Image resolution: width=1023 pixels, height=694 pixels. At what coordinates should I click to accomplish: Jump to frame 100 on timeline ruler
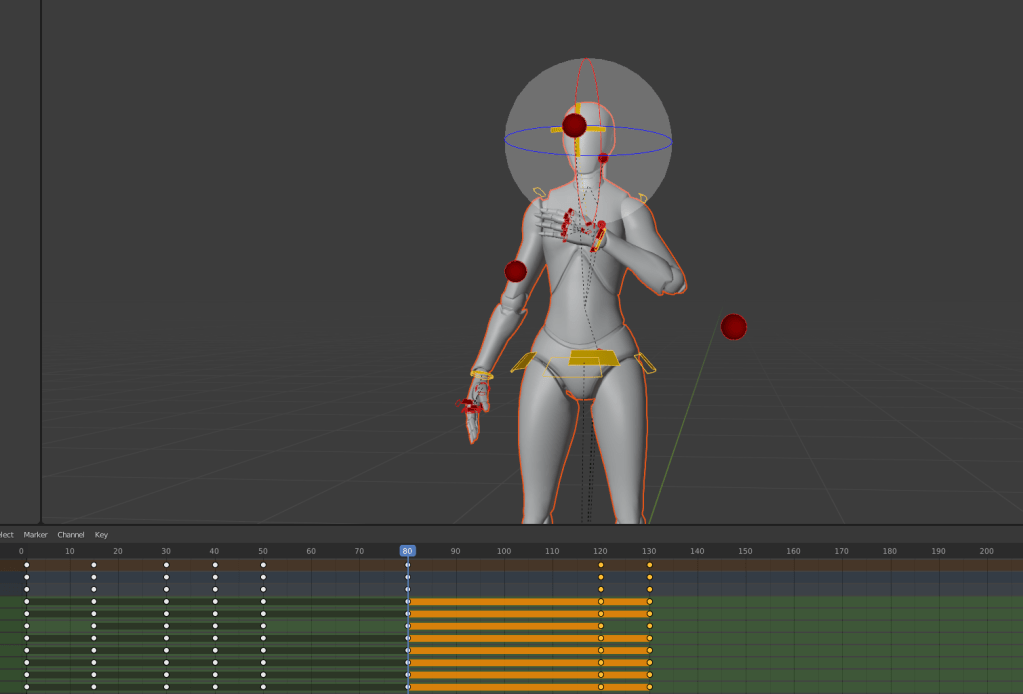tap(504, 551)
